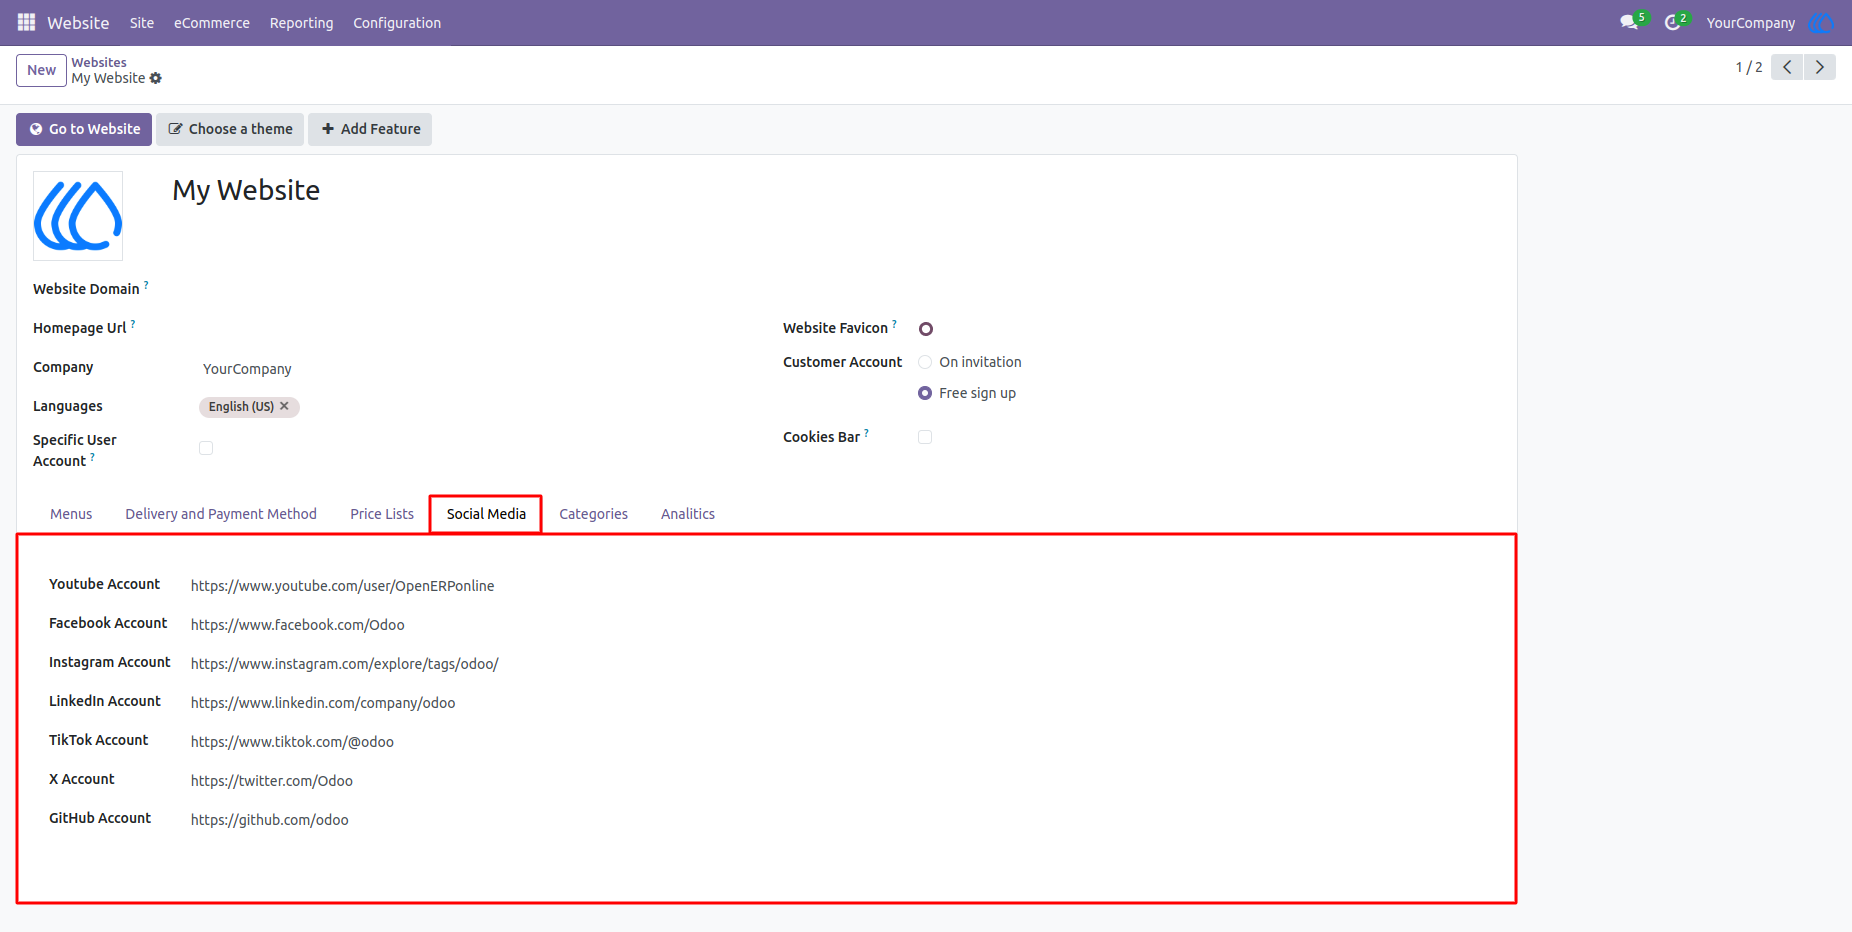Click the website logo image
1852x932 pixels.
(78, 216)
